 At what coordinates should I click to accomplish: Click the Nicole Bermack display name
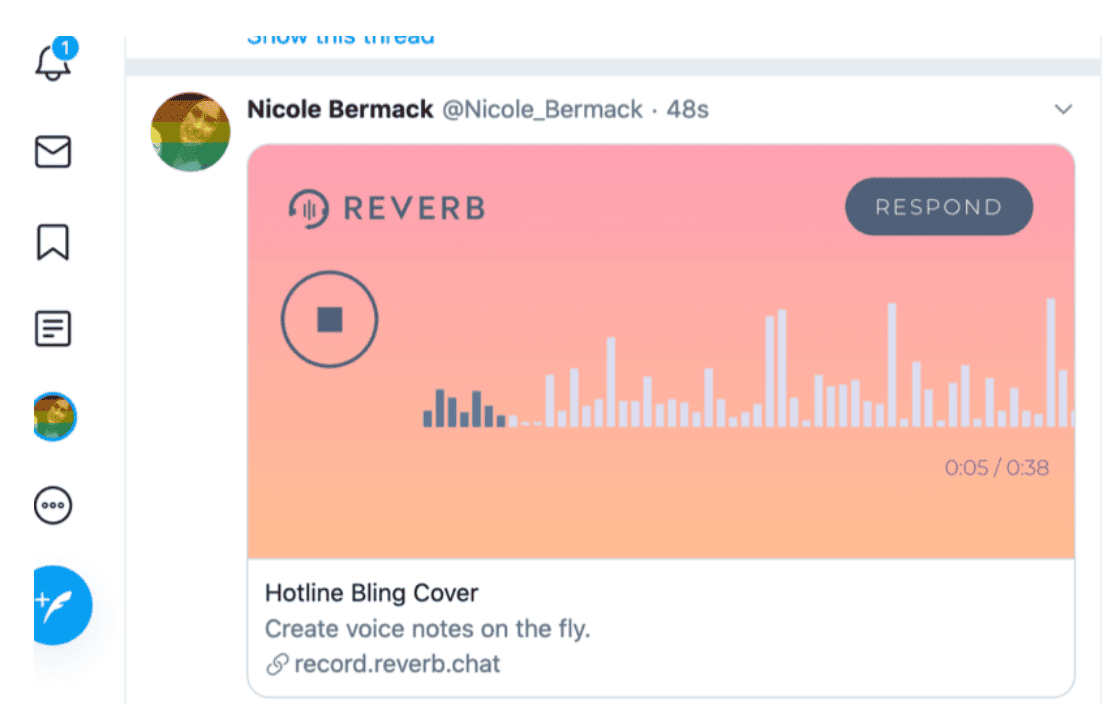[x=340, y=109]
